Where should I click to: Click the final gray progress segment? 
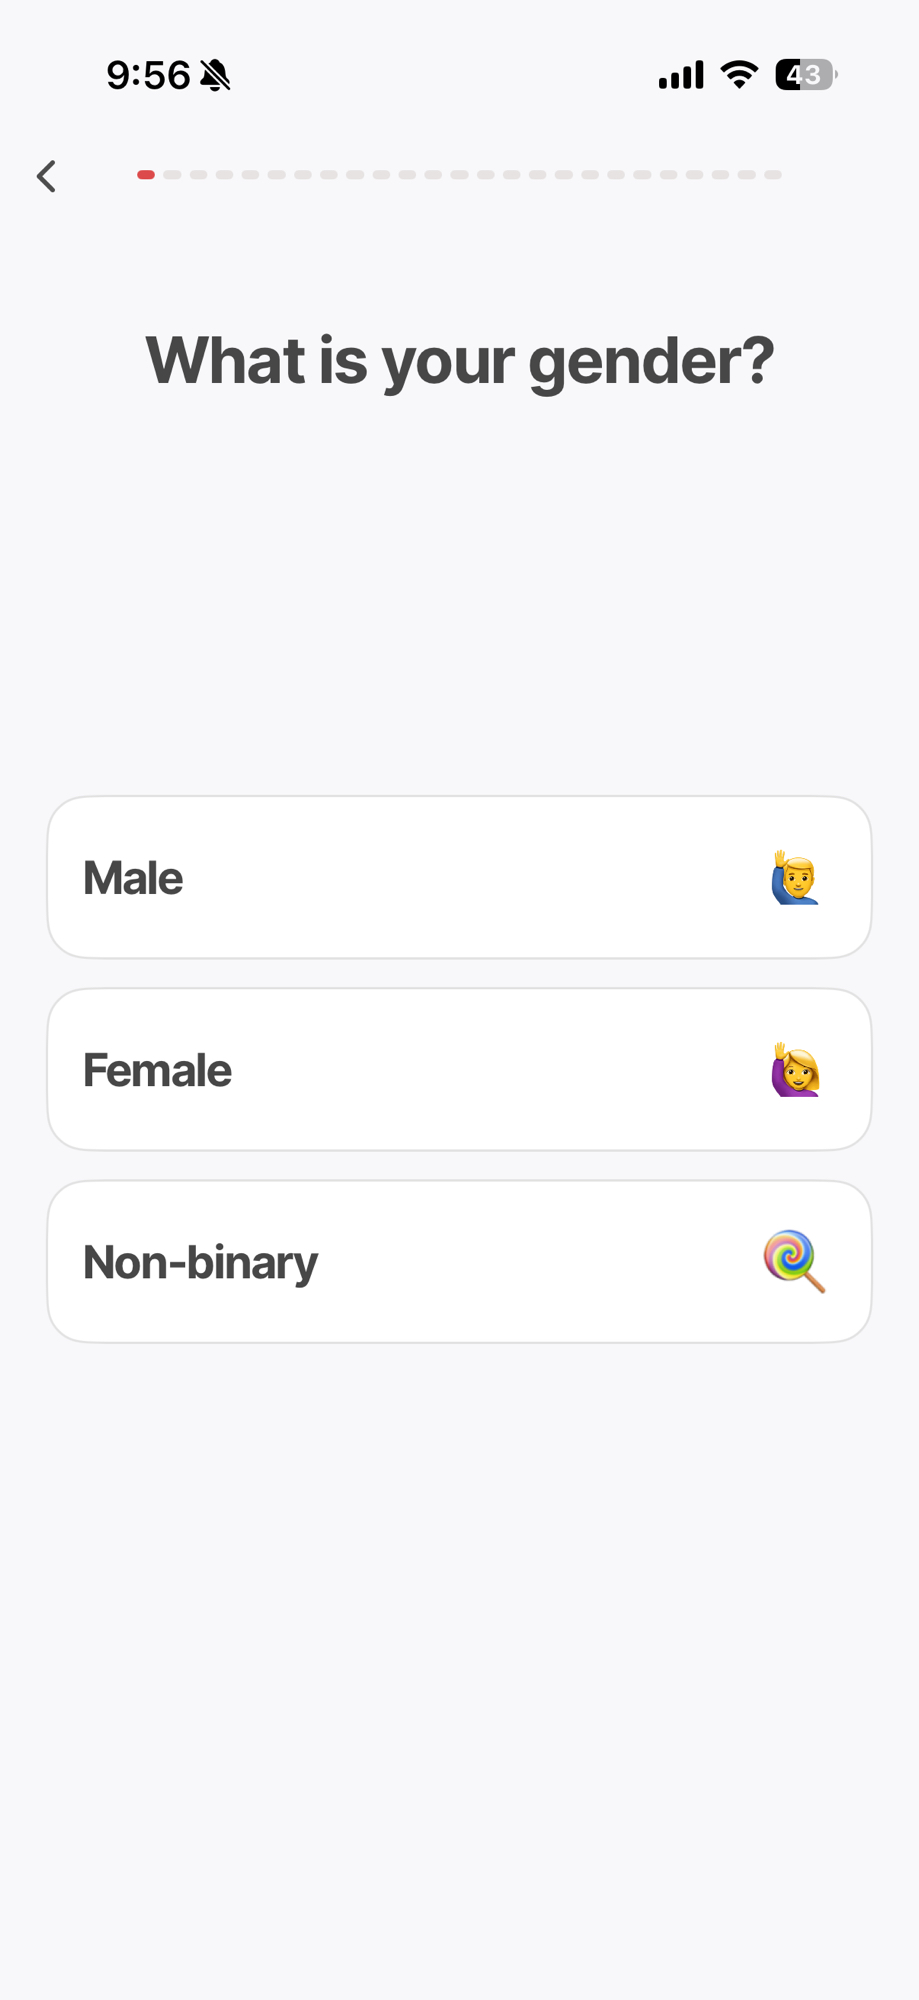click(x=773, y=175)
